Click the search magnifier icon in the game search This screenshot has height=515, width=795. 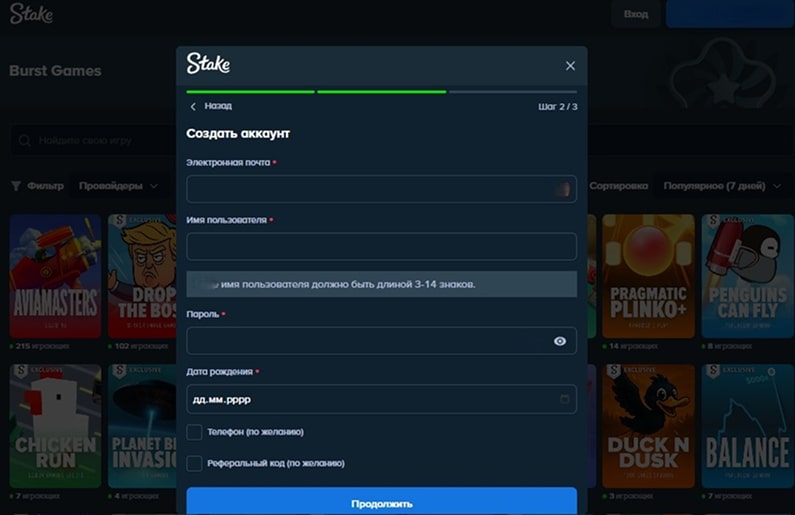(25, 140)
